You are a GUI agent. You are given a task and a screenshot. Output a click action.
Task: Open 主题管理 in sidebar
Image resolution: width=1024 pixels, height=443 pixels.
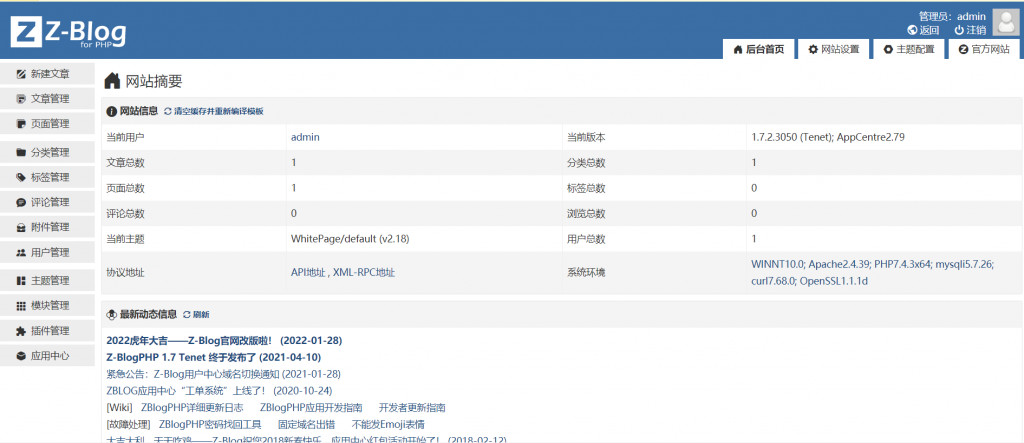pyautogui.click(x=46, y=281)
